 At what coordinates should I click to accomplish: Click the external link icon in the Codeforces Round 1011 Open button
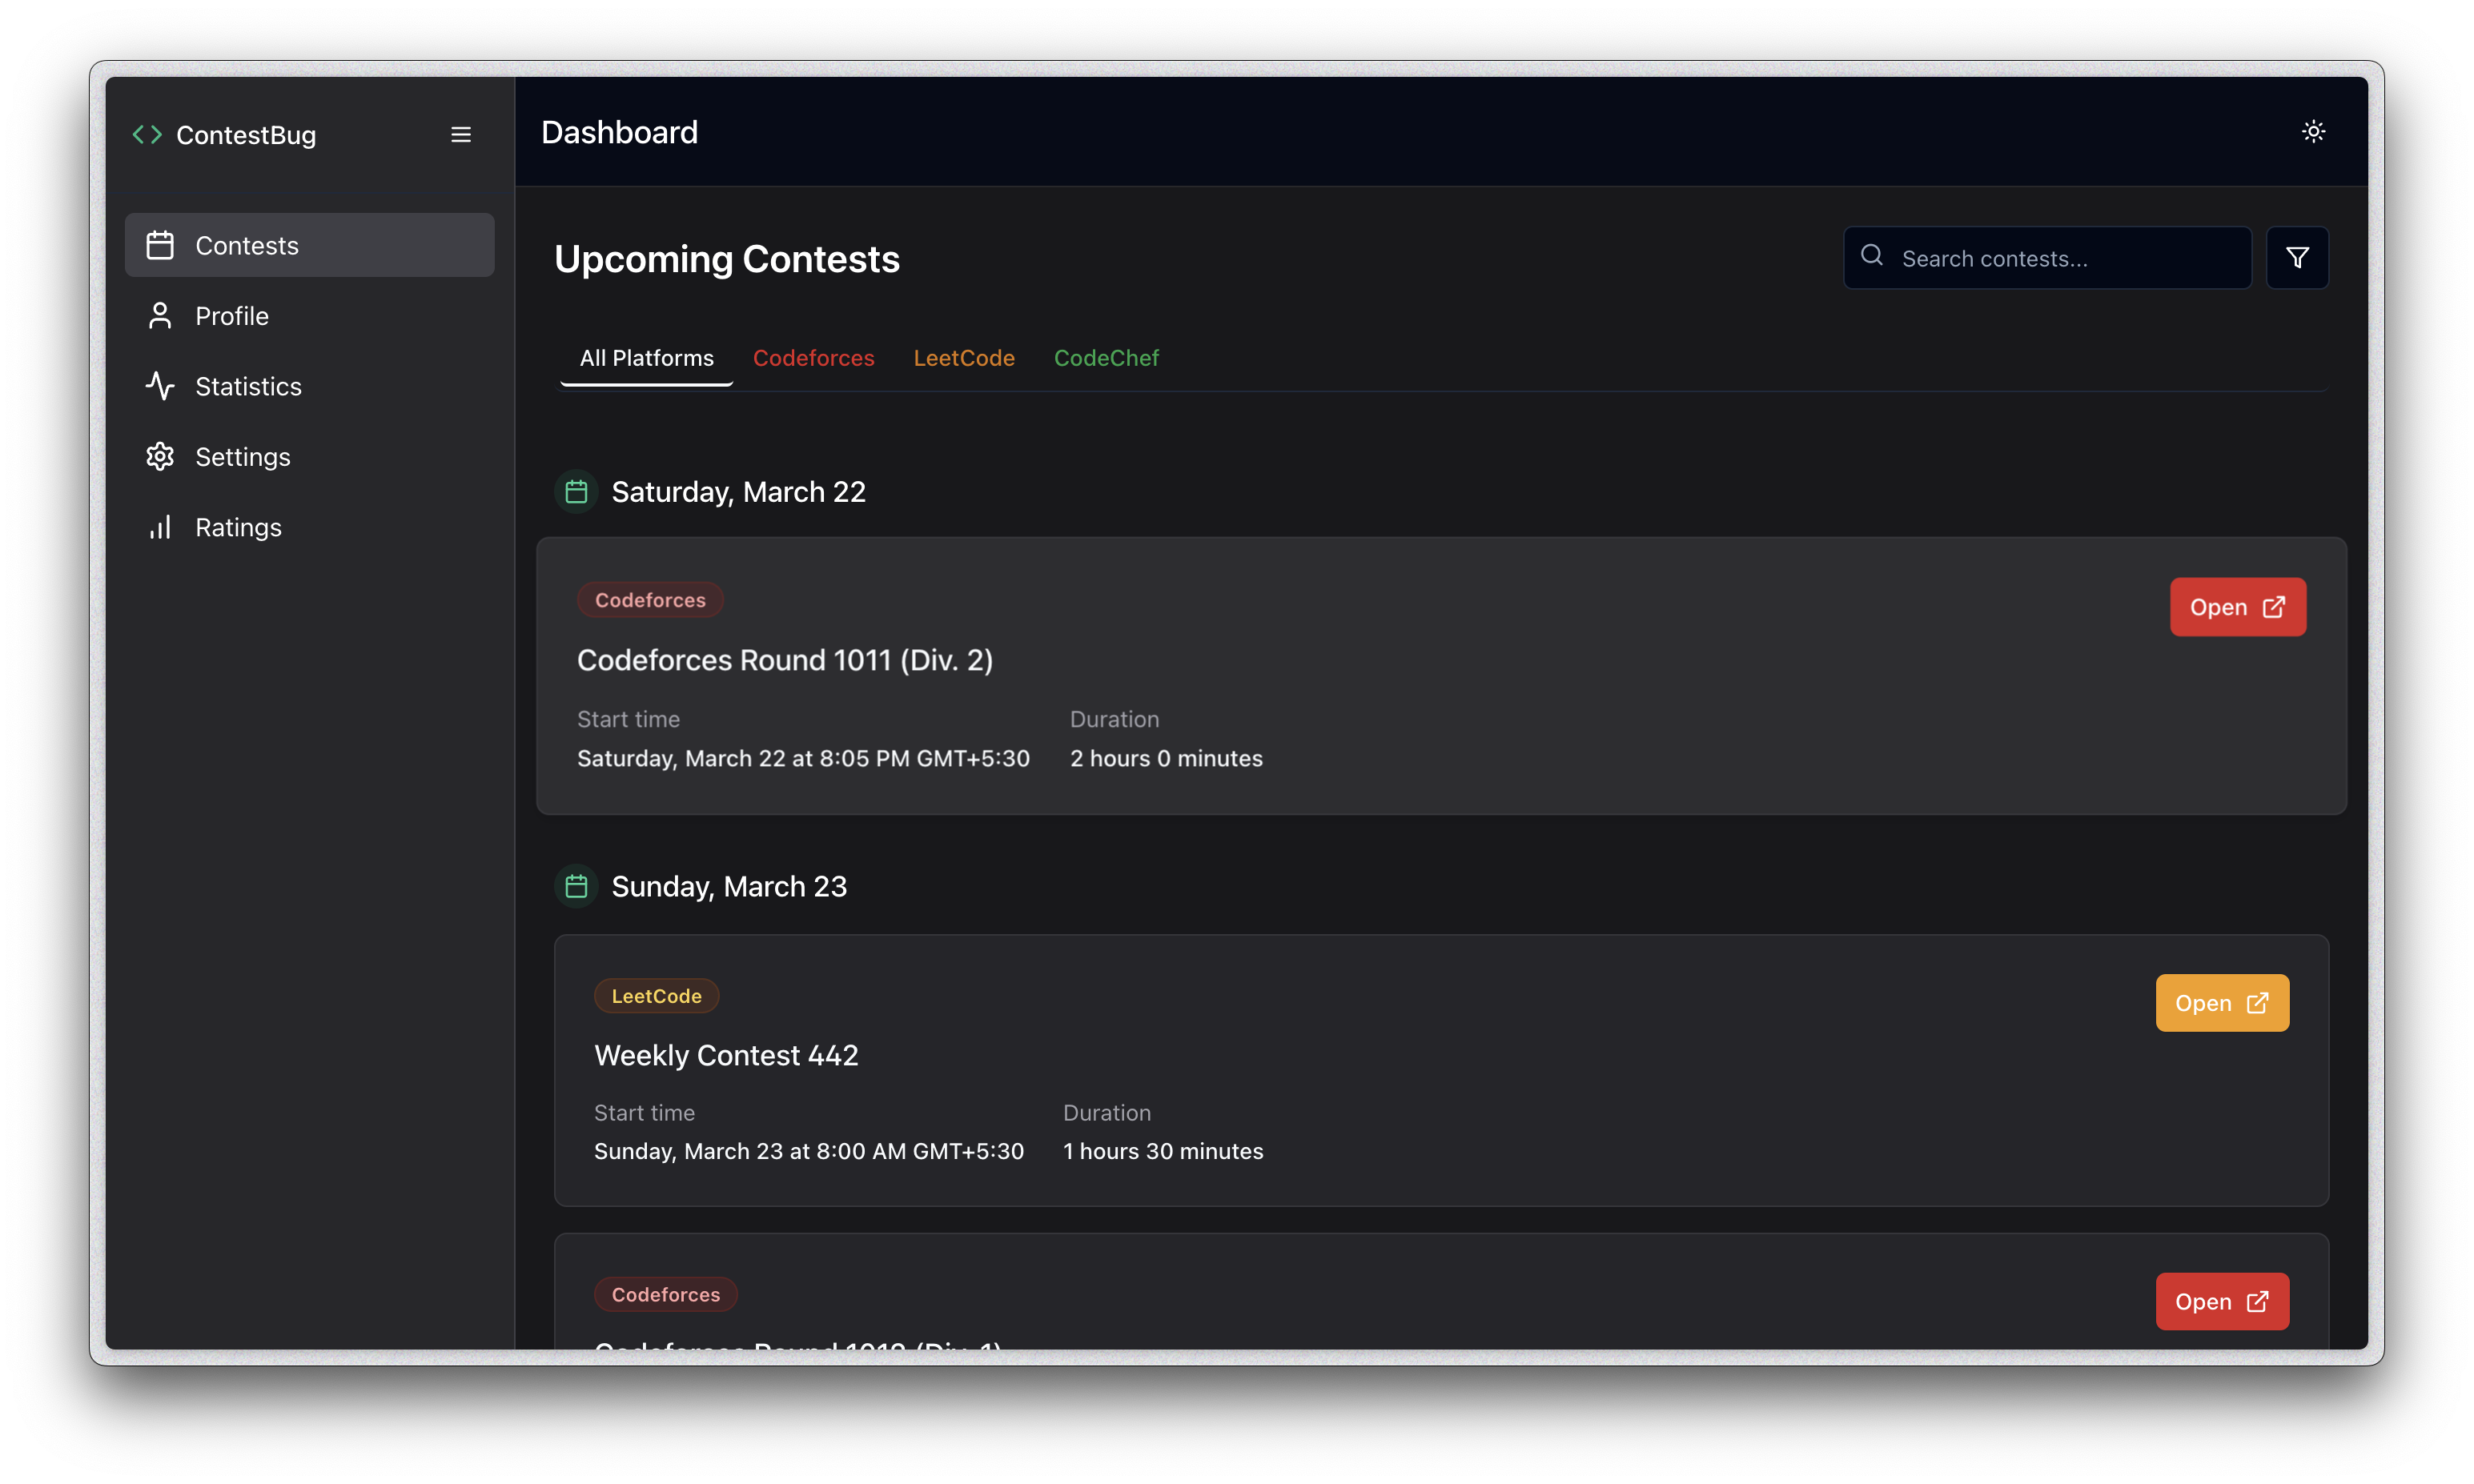coord(2273,607)
